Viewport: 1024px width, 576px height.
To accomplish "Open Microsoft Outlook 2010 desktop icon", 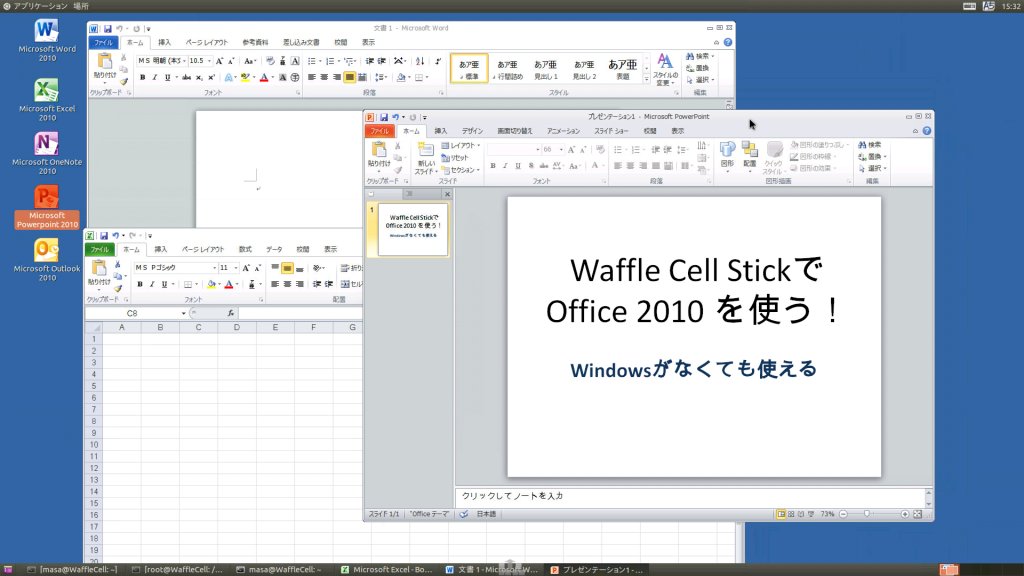I will point(46,259).
